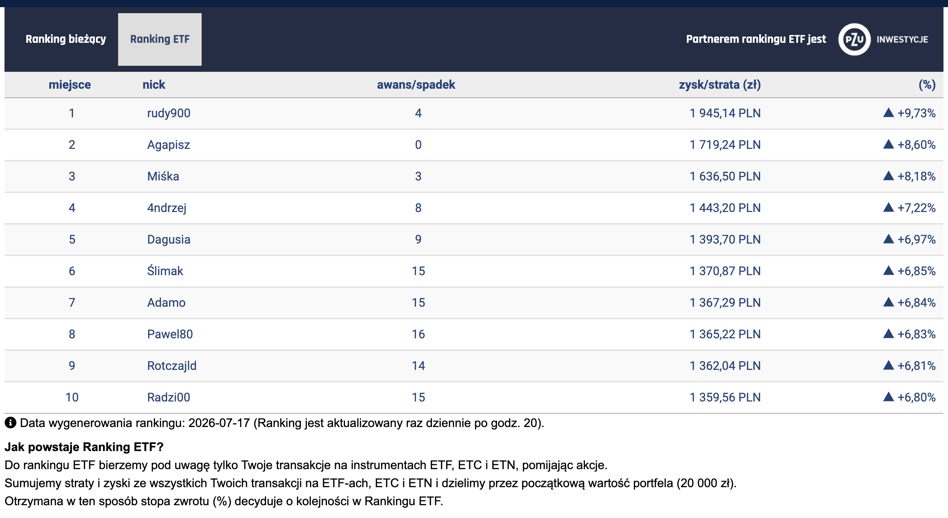The width and height of the screenshot is (948, 518).
Task: Click the up triangle next to +9,73%
Action: pyautogui.click(x=888, y=112)
